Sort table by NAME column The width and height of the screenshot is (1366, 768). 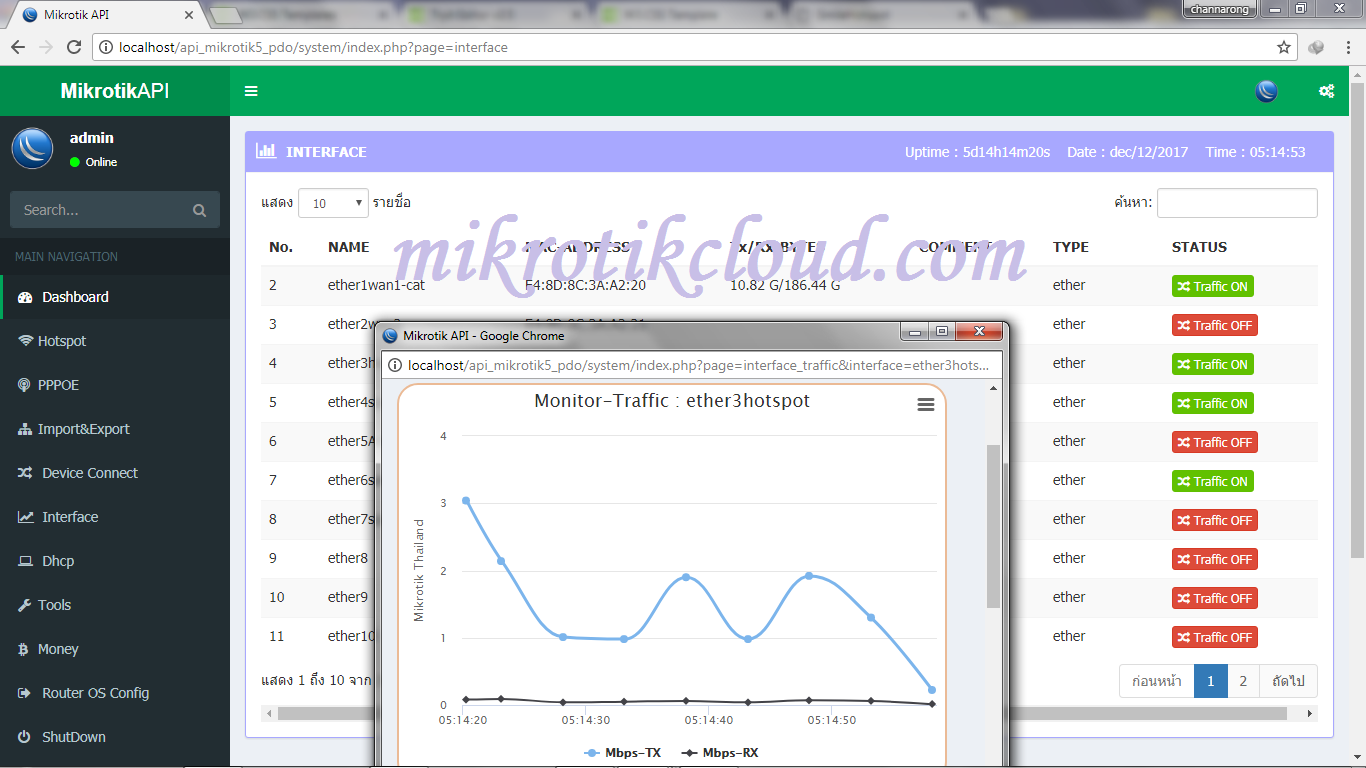349,247
